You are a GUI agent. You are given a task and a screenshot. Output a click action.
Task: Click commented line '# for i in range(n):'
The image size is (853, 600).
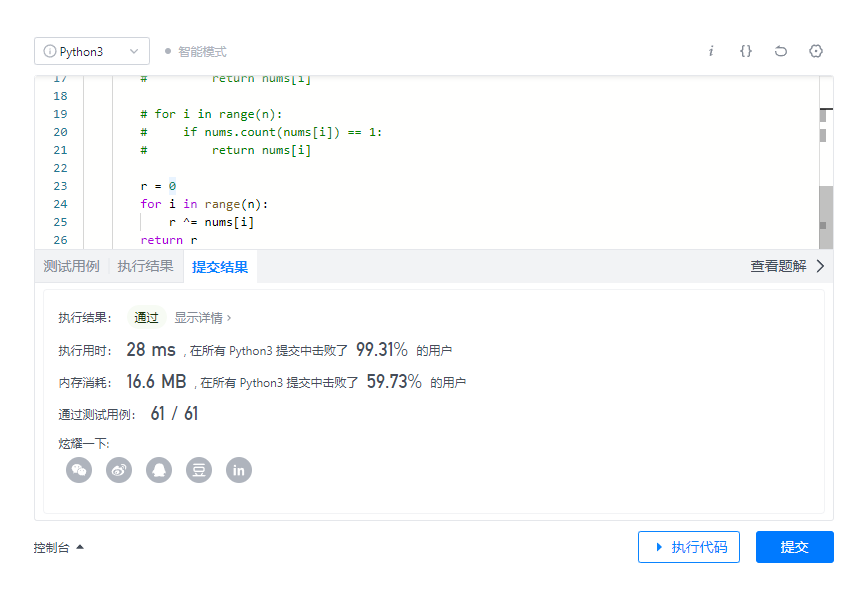[x=211, y=114]
